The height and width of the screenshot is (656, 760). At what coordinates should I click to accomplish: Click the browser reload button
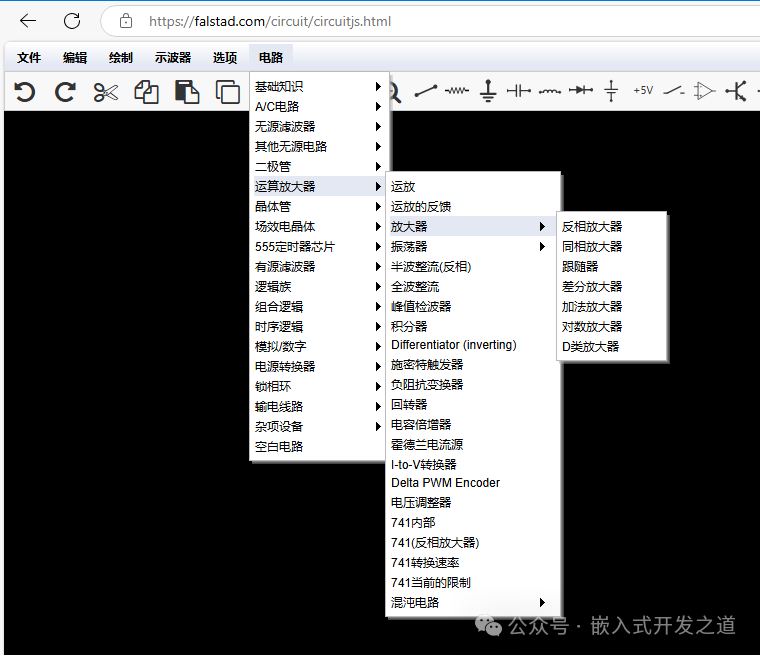coord(72,21)
